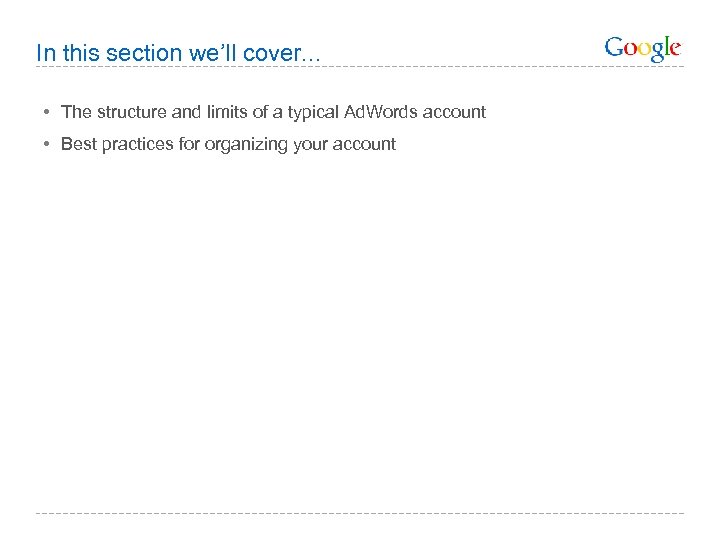Click the second bullet point dot

tap(47, 144)
